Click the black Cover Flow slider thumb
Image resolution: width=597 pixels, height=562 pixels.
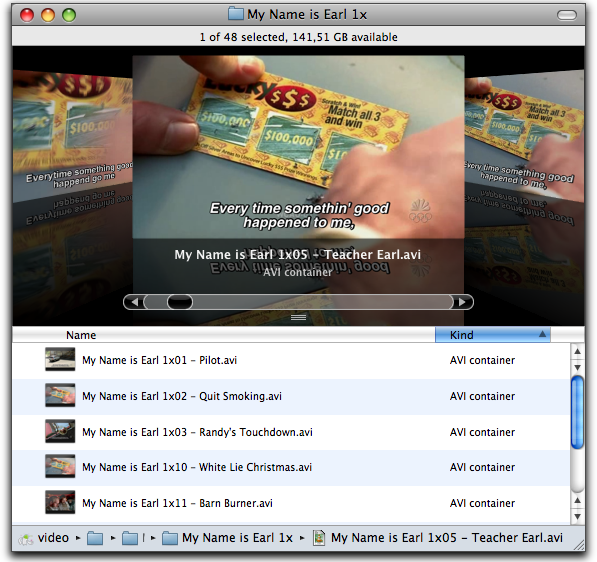[180, 302]
